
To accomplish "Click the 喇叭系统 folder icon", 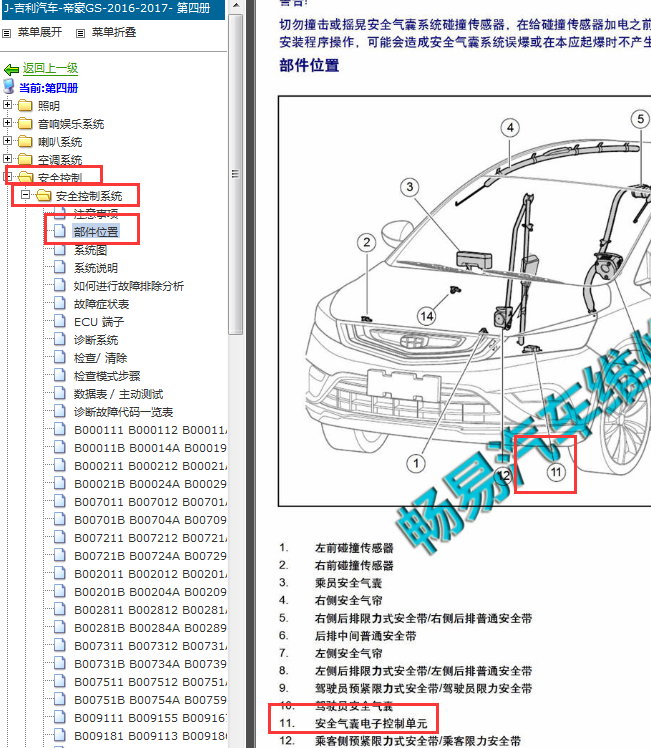I will 25,141.
